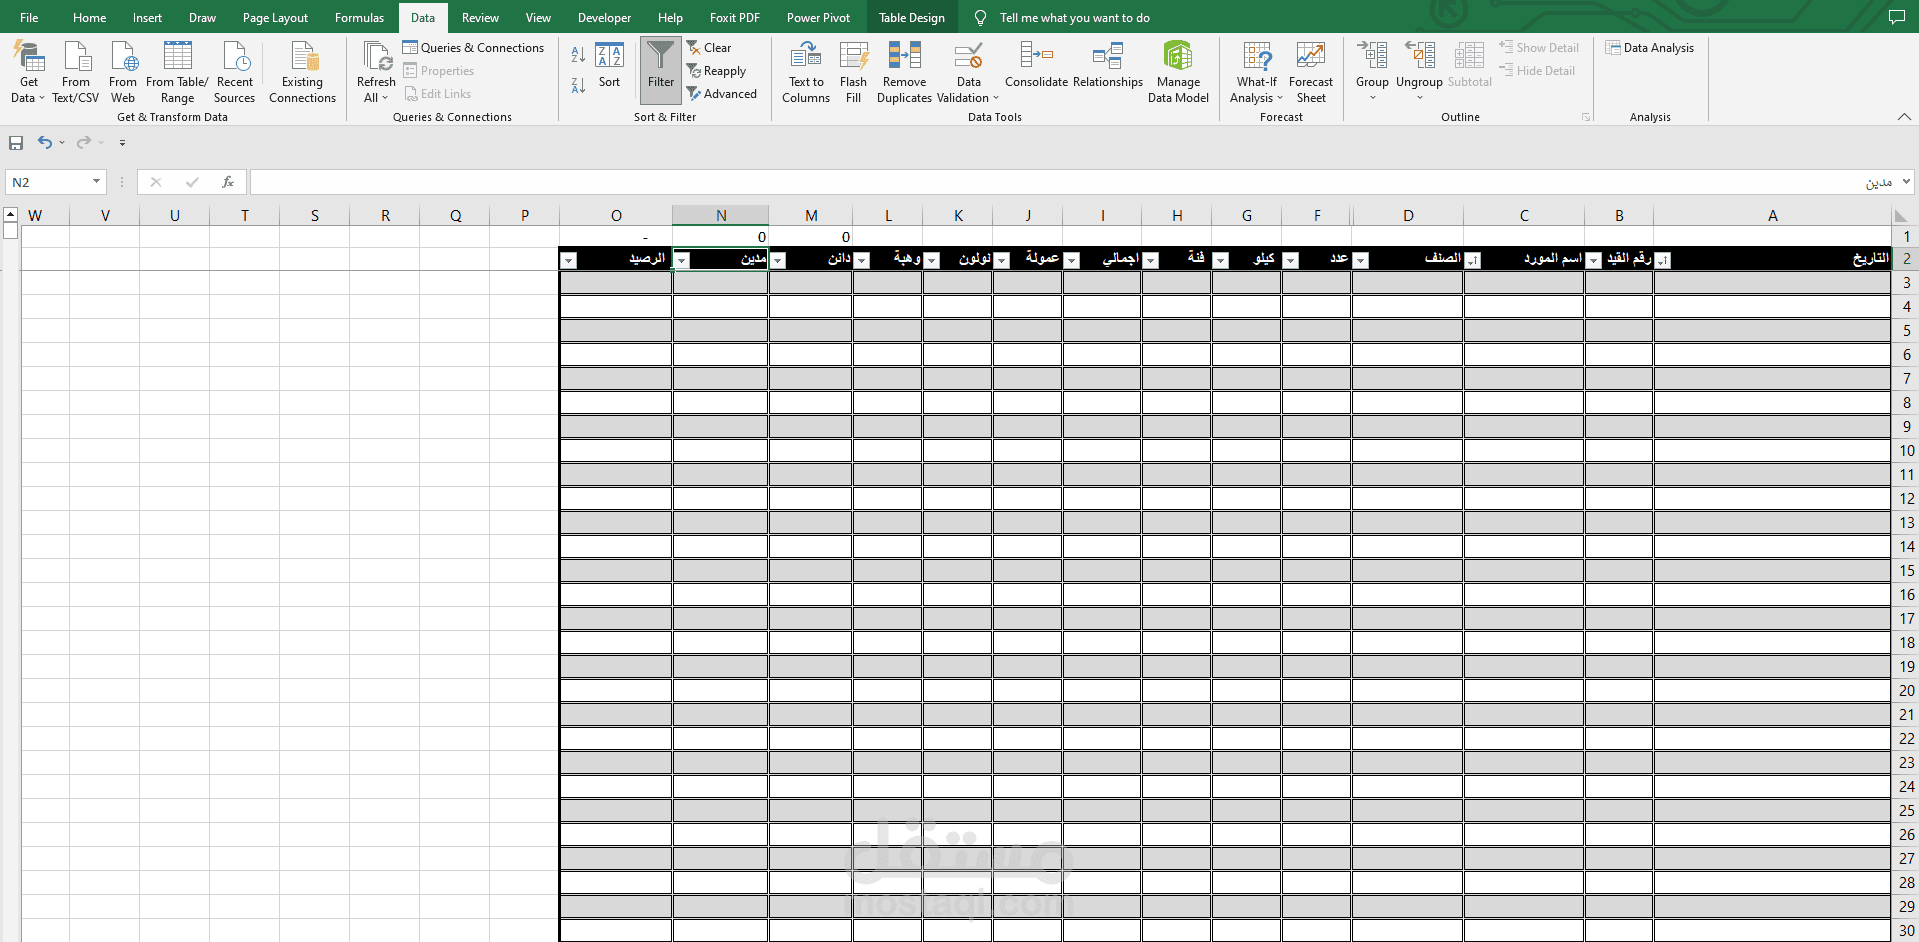1919x942 pixels.
Task: Sort Z to A descending
Action: coord(578,86)
